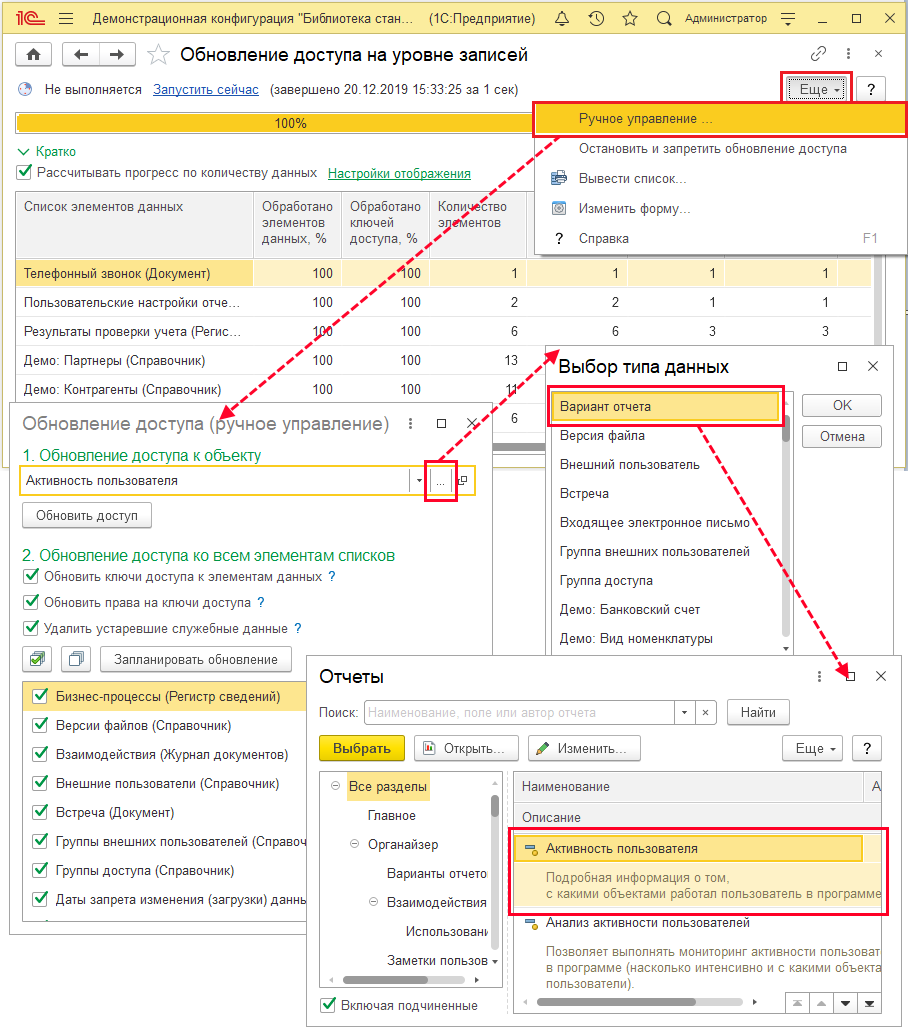Move to last item arrow in Отчеты

pos(870,1004)
